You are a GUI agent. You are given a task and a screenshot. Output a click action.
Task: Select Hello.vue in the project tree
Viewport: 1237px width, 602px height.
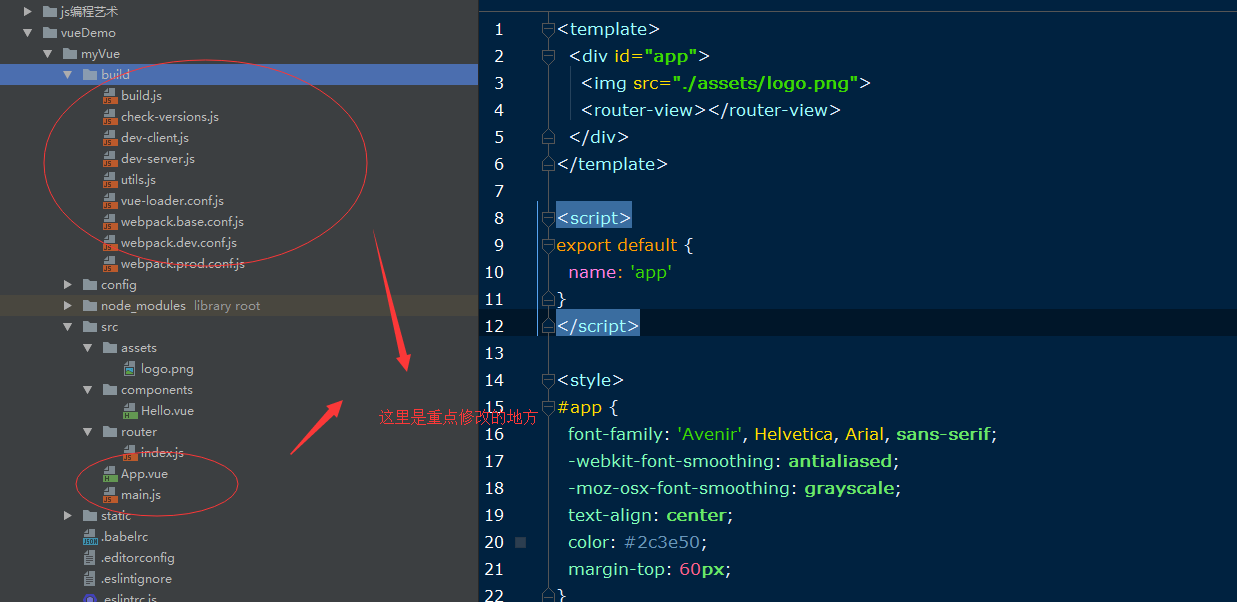pyautogui.click(x=167, y=411)
